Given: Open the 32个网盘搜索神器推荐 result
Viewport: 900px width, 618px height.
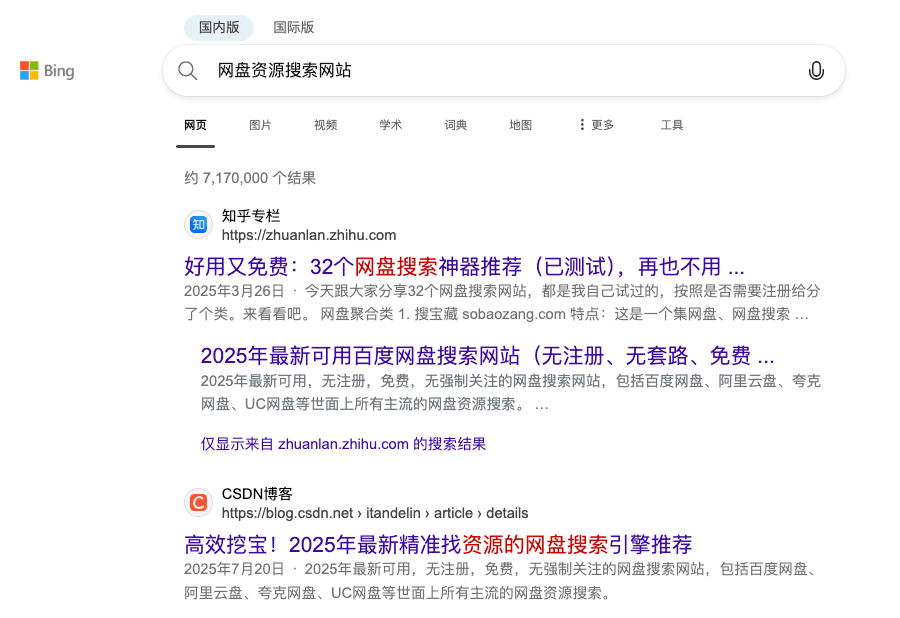Looking at the screenshot, I should [464, 266].
